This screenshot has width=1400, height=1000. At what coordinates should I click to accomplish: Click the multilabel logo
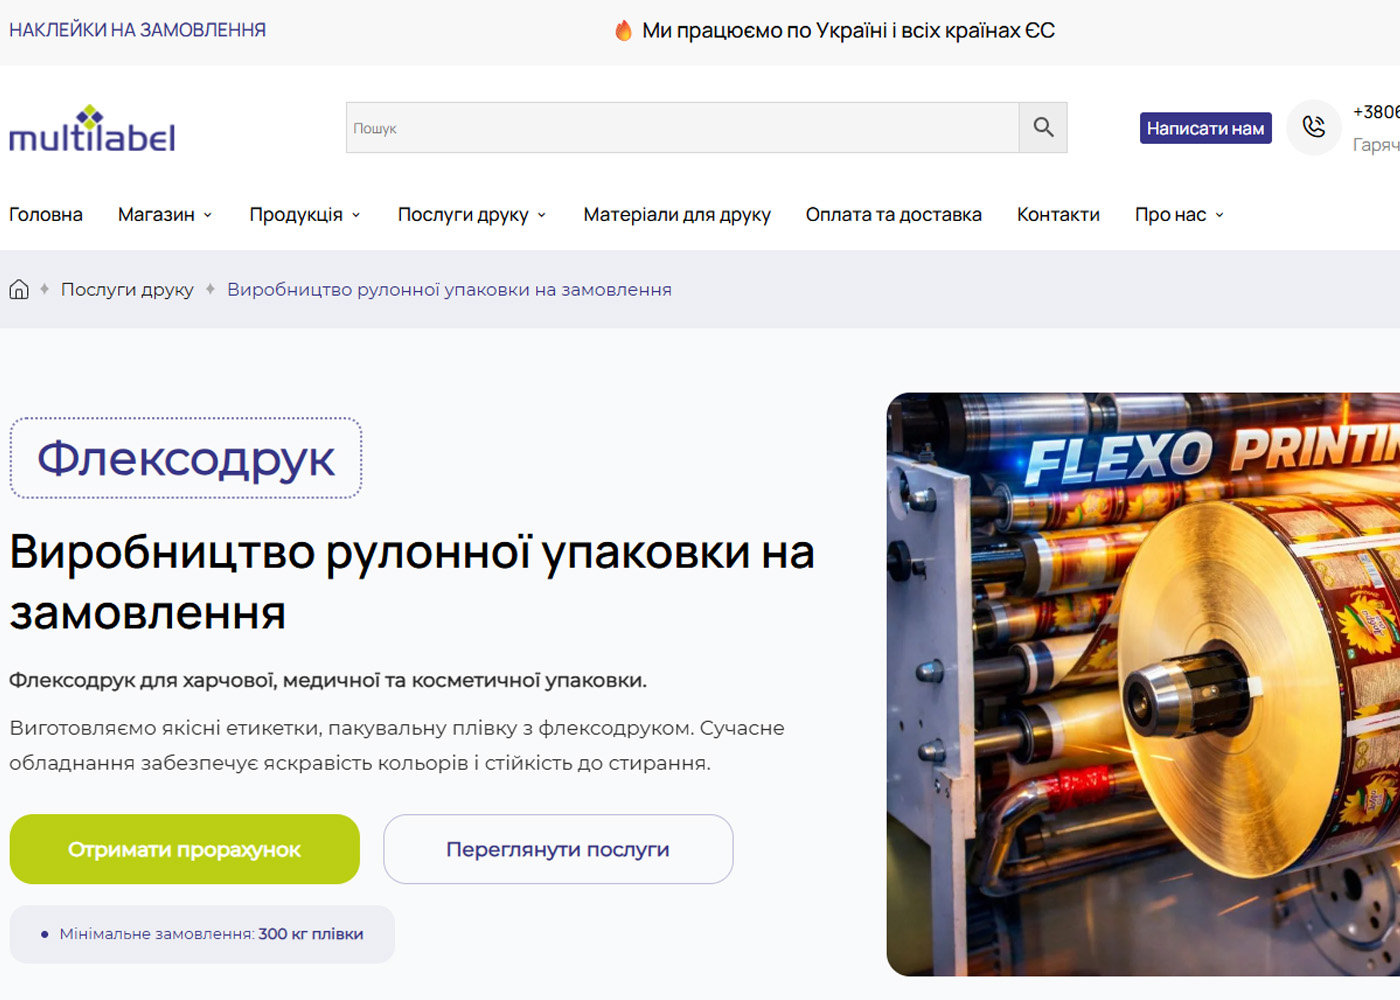(92, 128)
